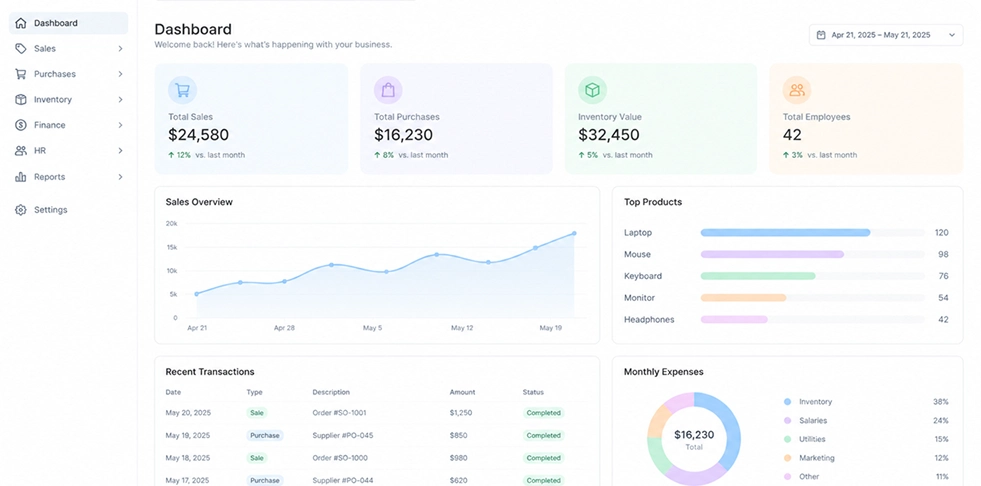981x486 pixels.
Task: Click the Purchase badge on May 19 row
Action: [x=265, y=435]
